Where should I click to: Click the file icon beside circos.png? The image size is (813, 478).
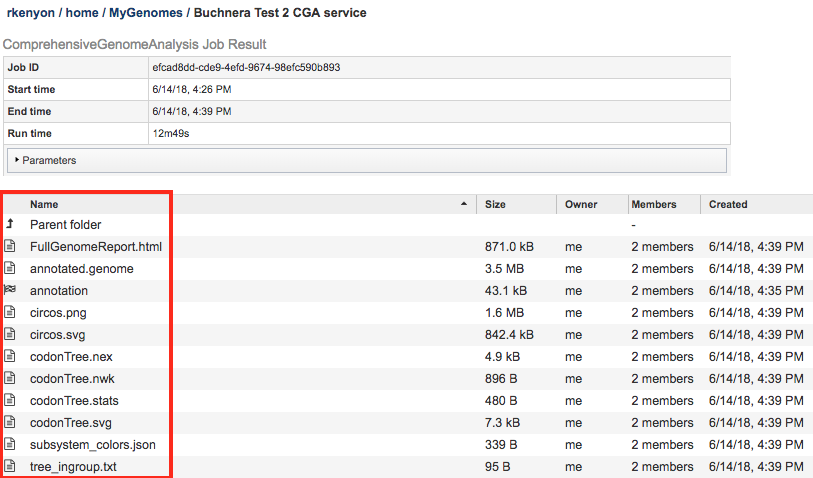tap(10, 312)
